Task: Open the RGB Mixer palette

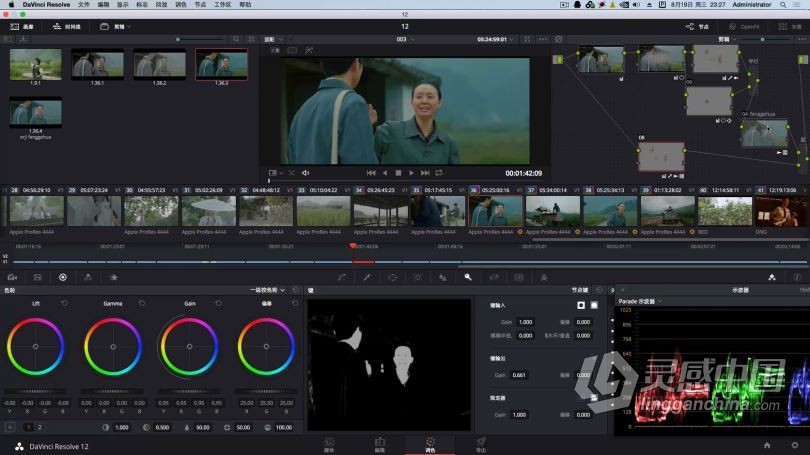Action: click(88, 277)
